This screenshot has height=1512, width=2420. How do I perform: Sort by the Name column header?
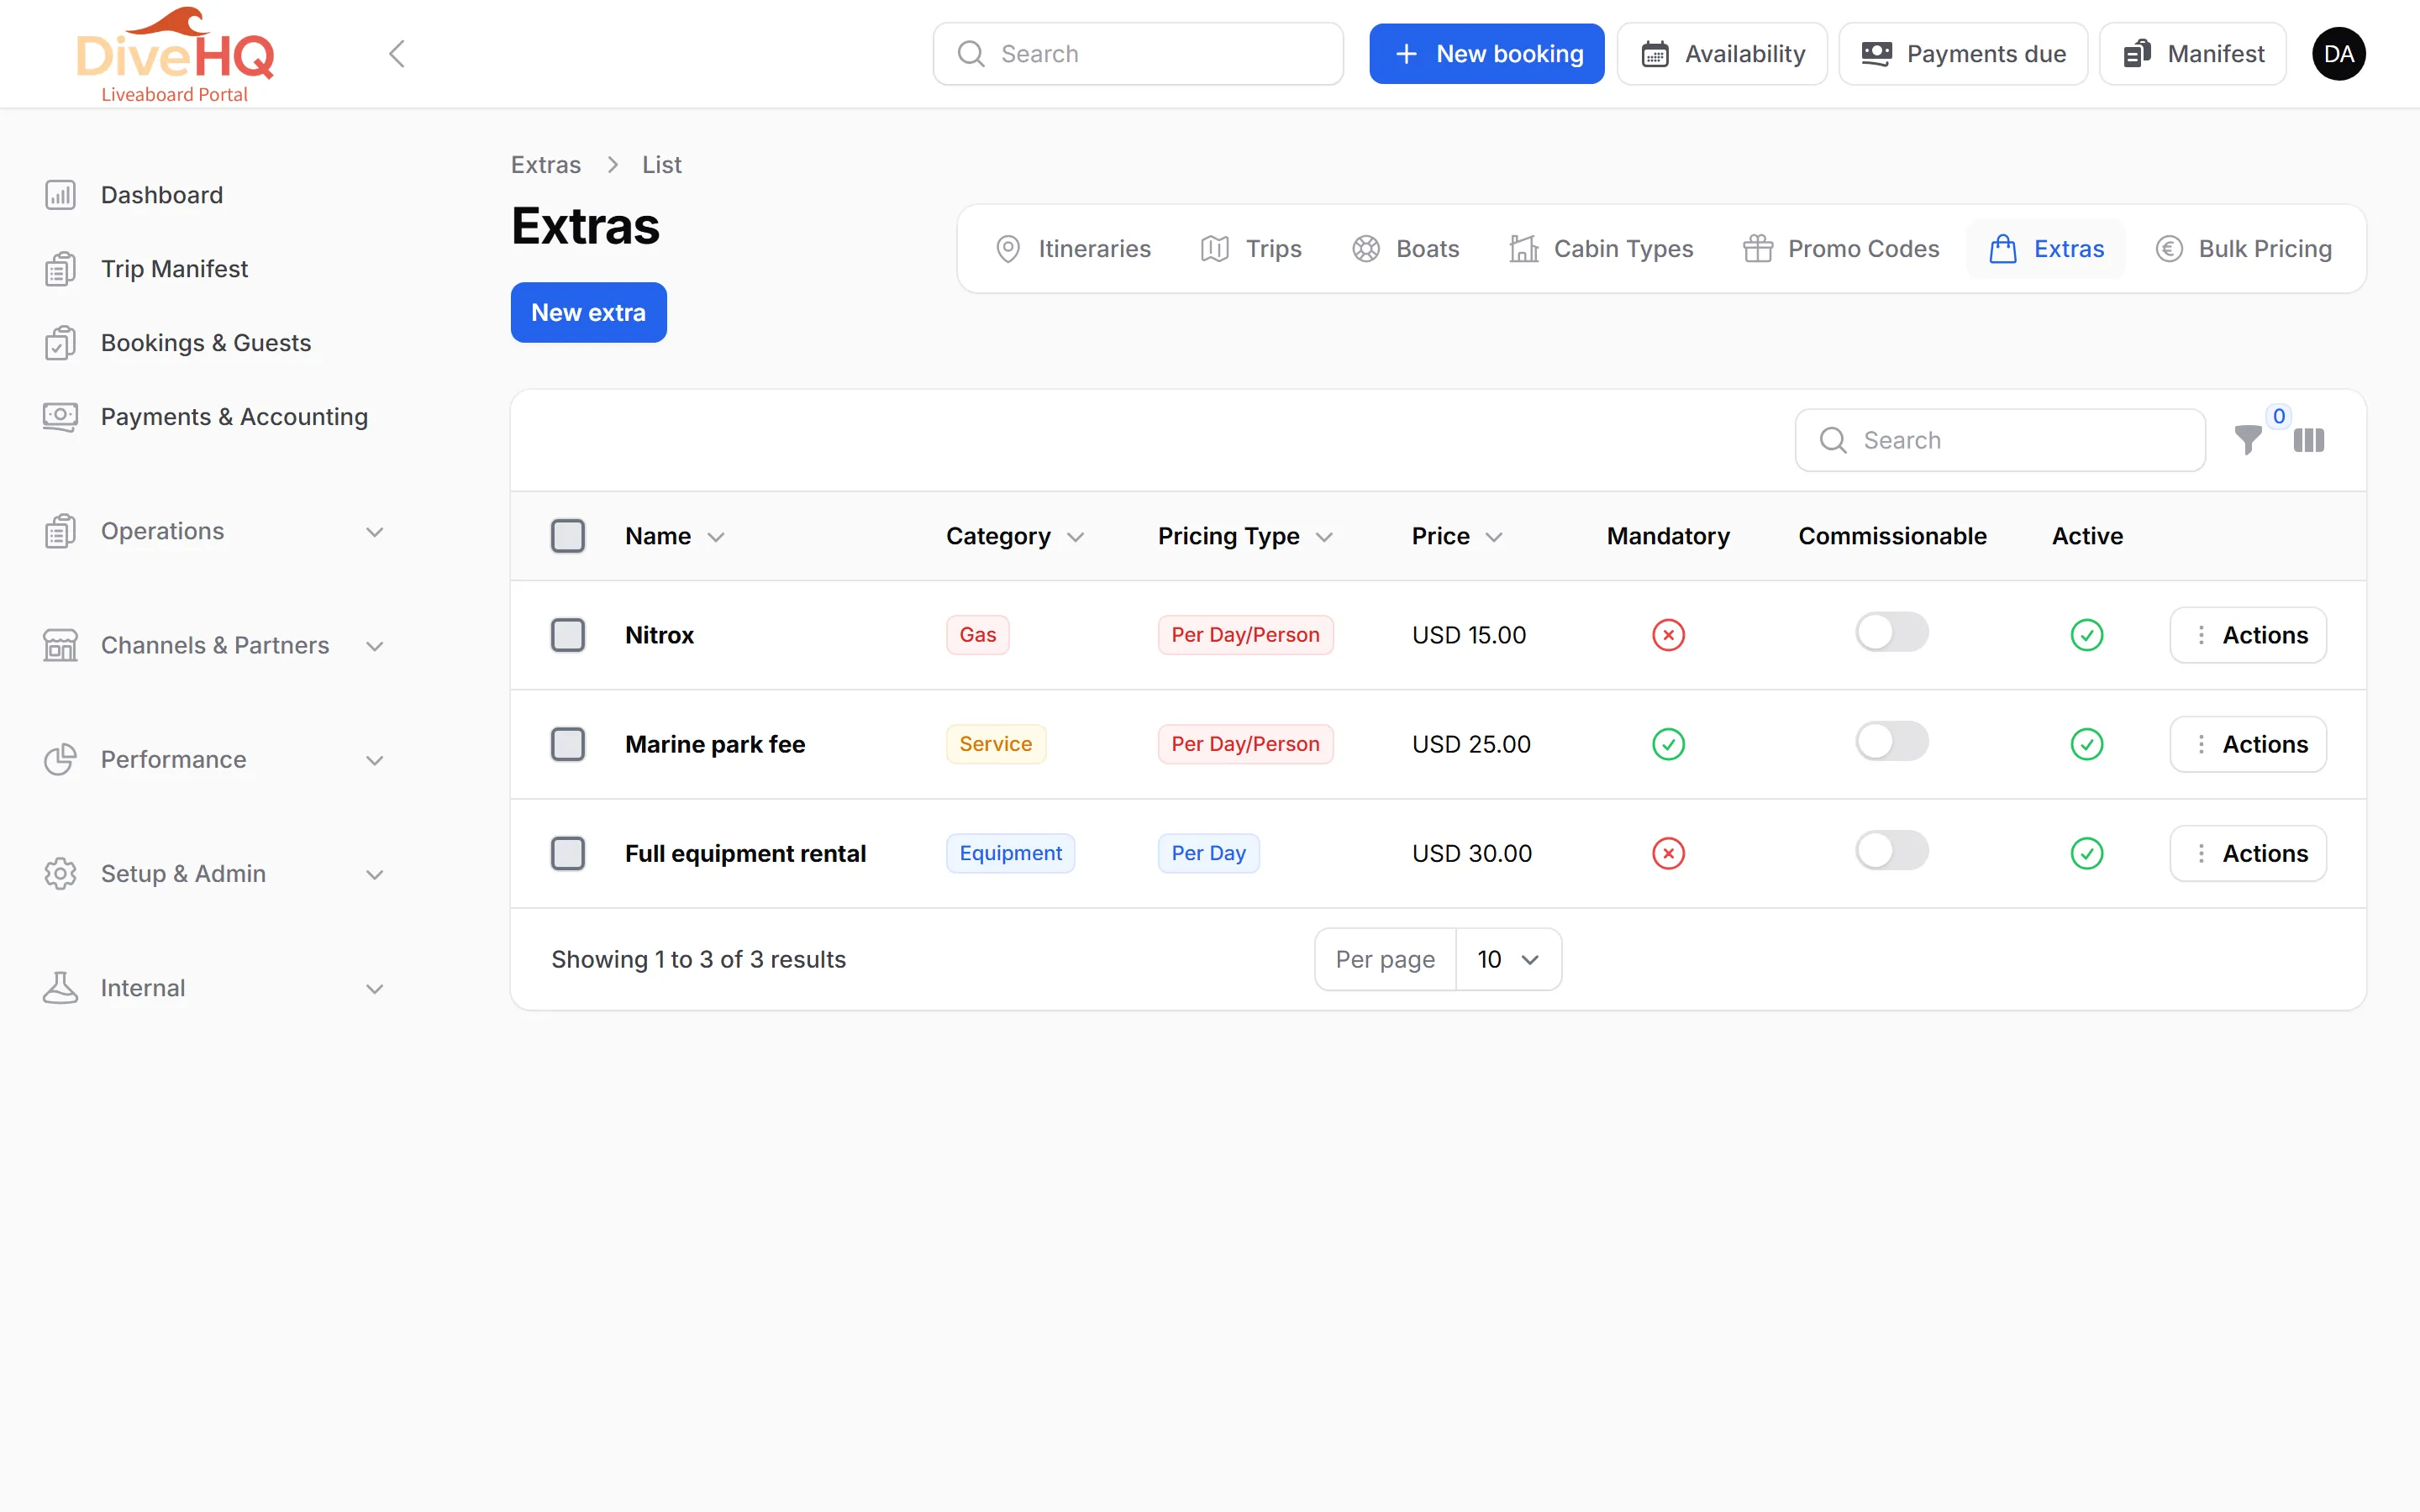[x=674, y=536]
